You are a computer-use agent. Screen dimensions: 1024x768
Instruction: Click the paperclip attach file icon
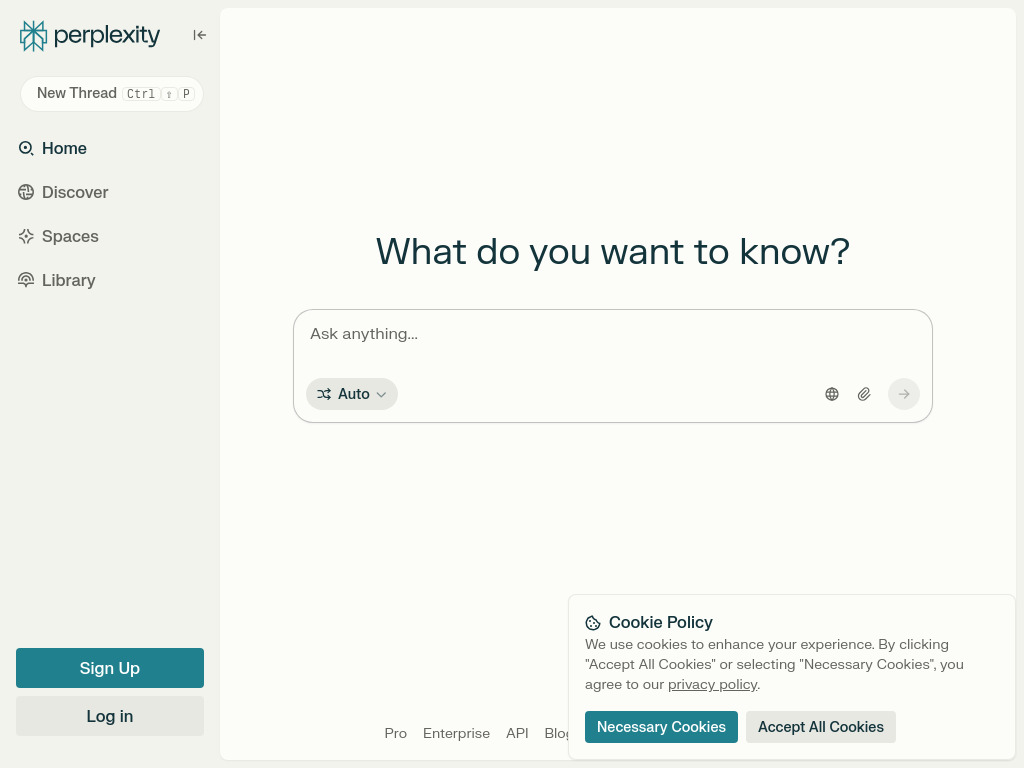[864, 394]
